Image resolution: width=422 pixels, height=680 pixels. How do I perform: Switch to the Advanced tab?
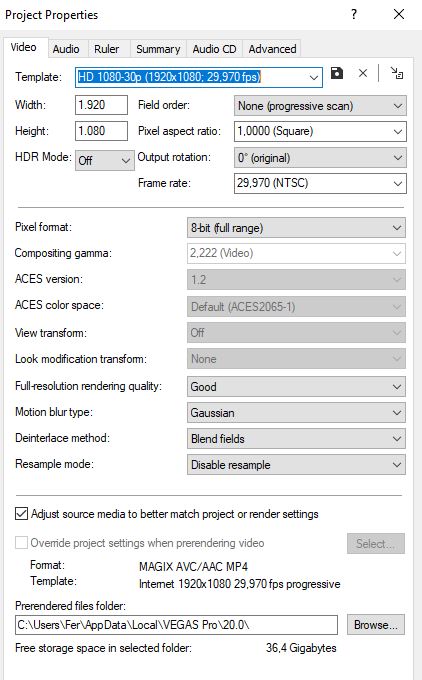pyautogui.click(x=272, y=49)
